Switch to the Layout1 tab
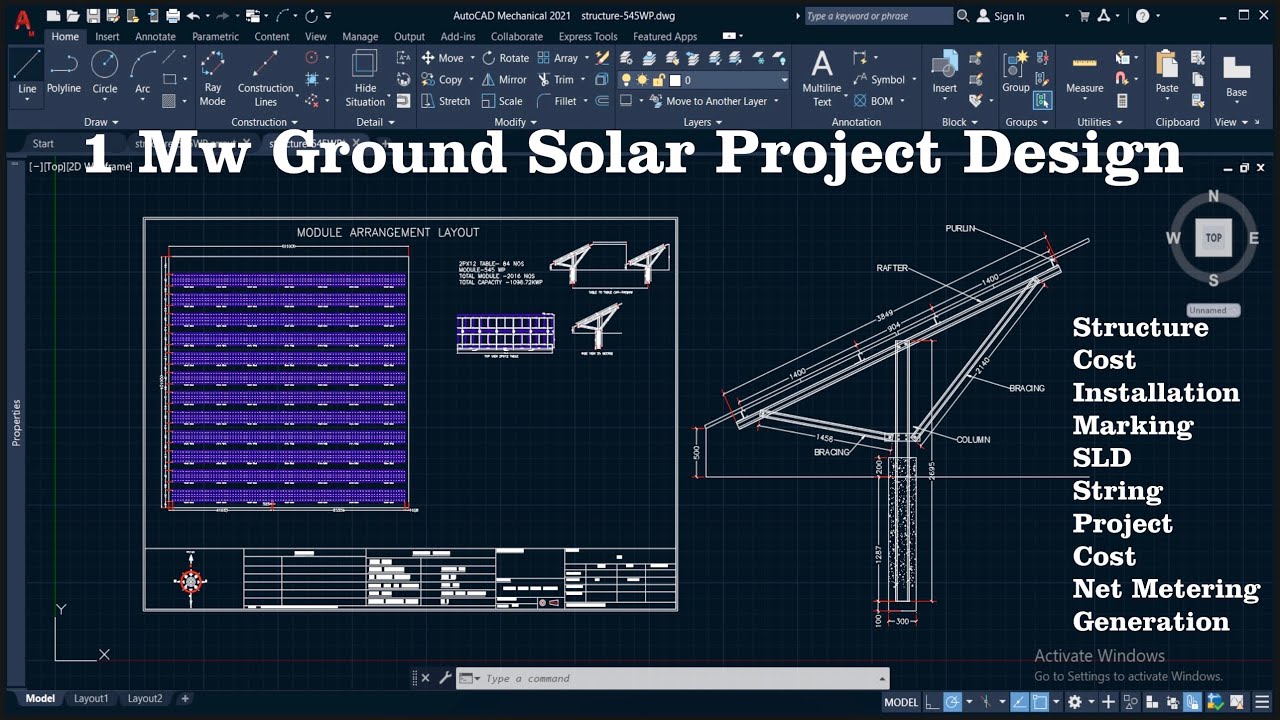Screen dimensions: 1280x720 pos(91,698)
